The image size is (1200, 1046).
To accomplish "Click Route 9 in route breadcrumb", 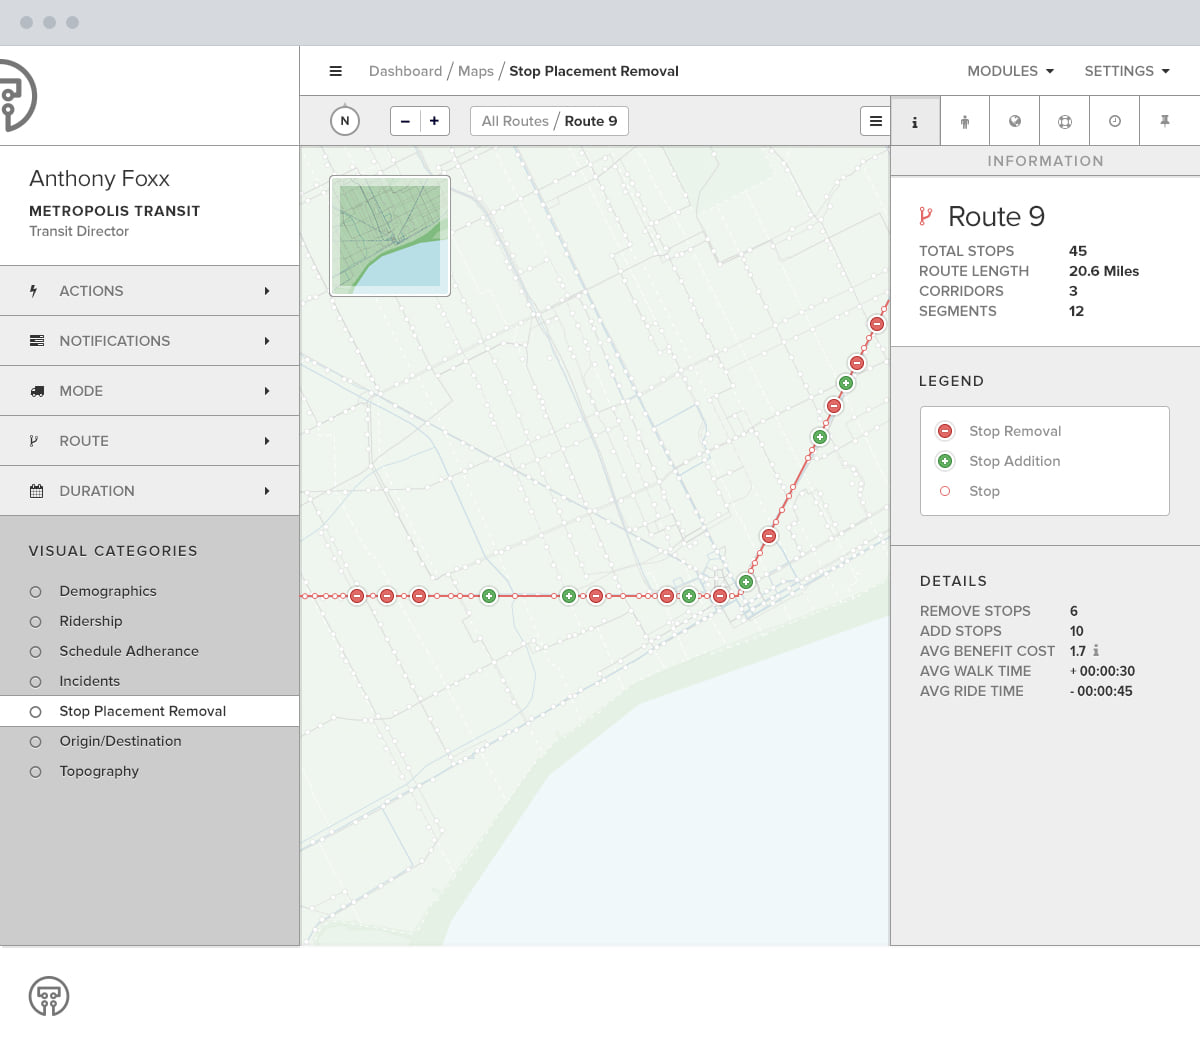I will coord(591,121).
